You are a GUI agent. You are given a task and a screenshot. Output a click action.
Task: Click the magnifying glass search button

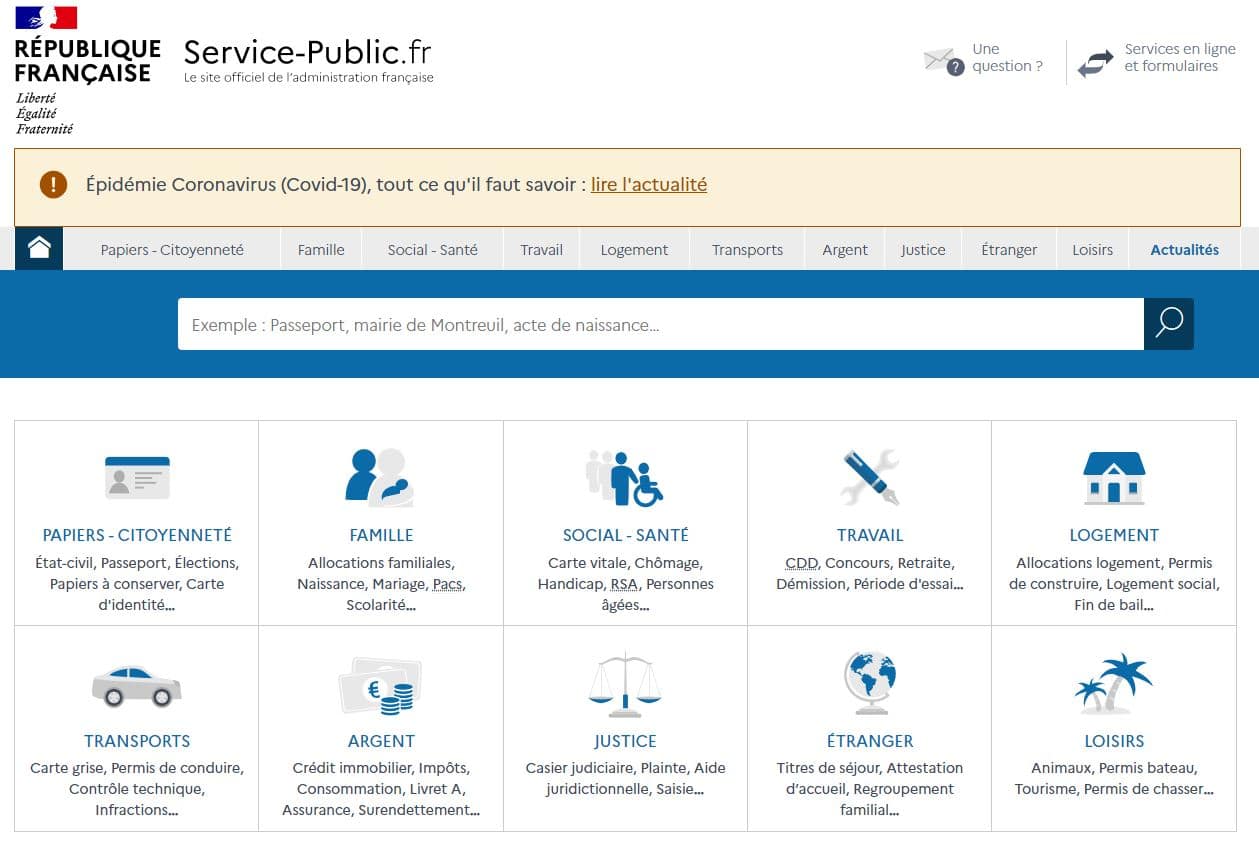click(x=1169, y=324)
